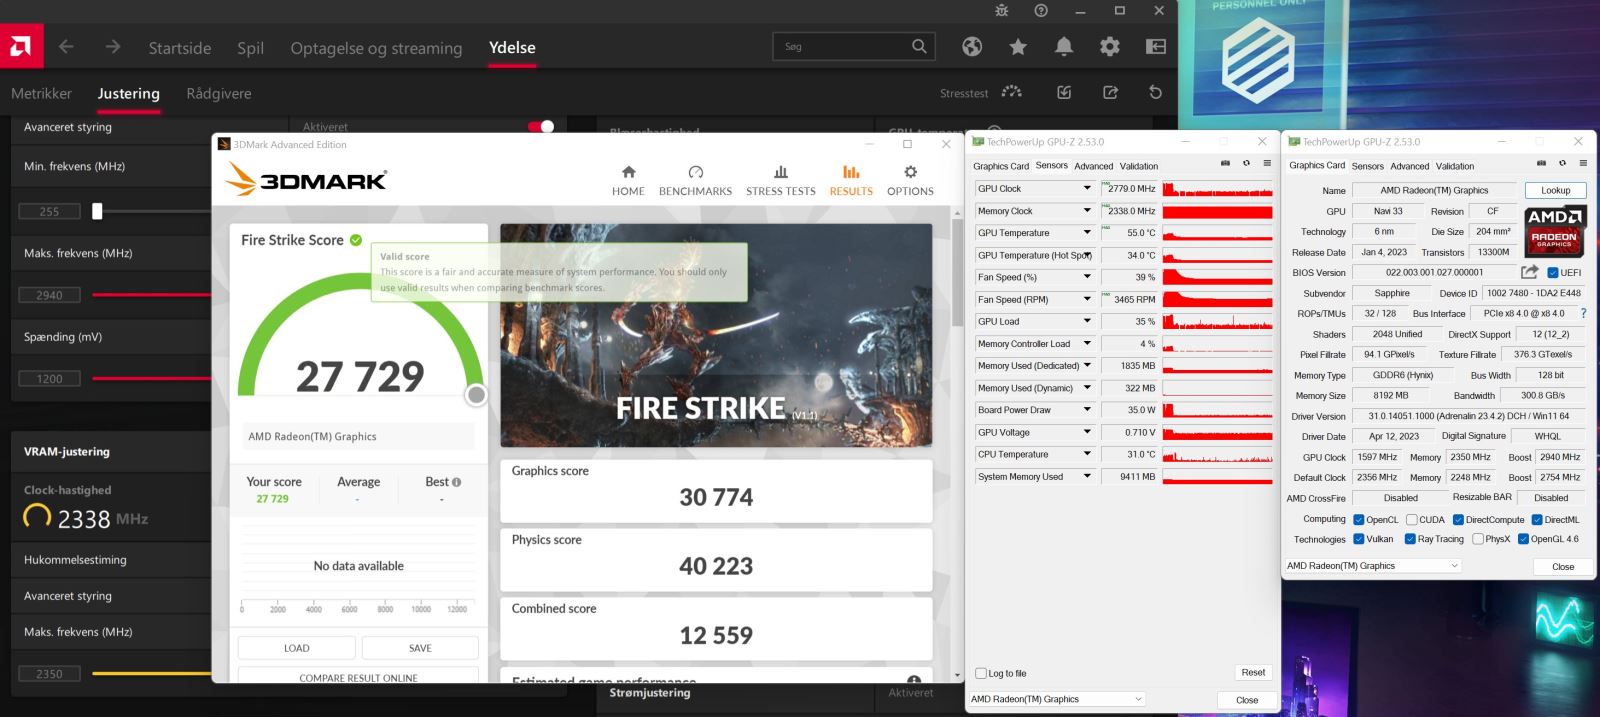Open hamburger menu in GPU-Z Sensors window

(1267, 164)
